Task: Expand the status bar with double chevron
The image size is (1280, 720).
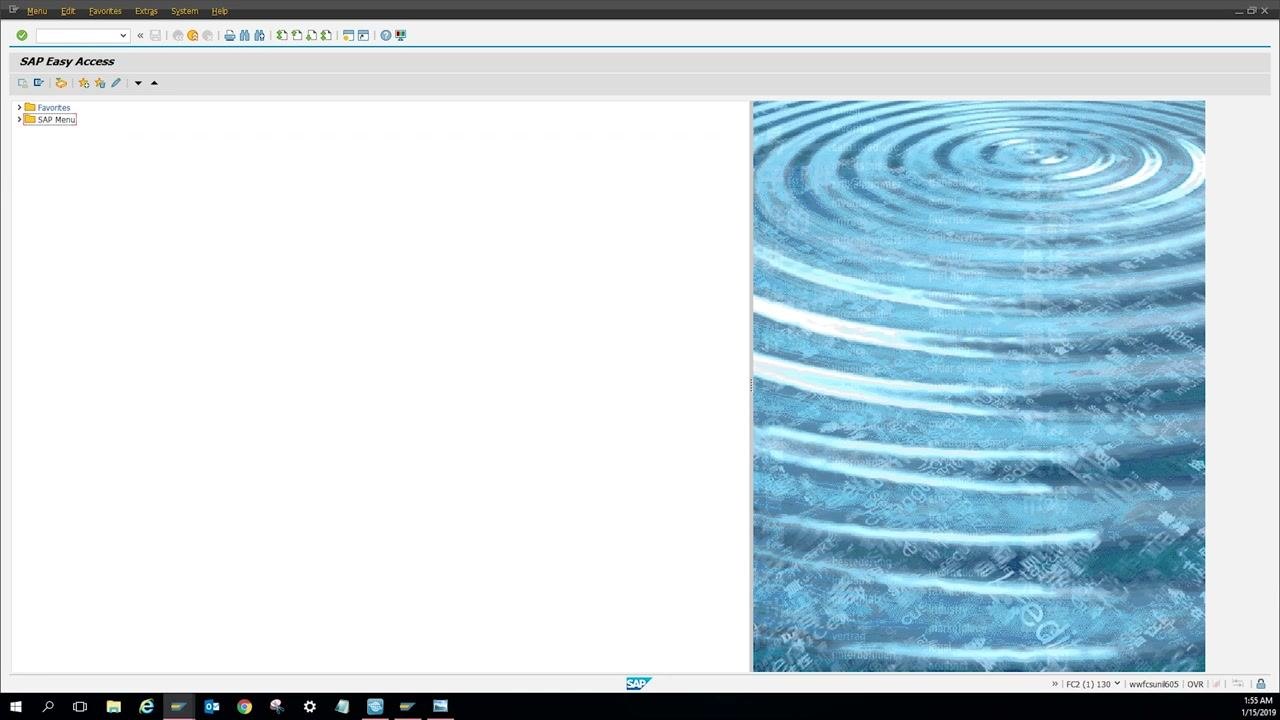Action: tap(1054, 684)
